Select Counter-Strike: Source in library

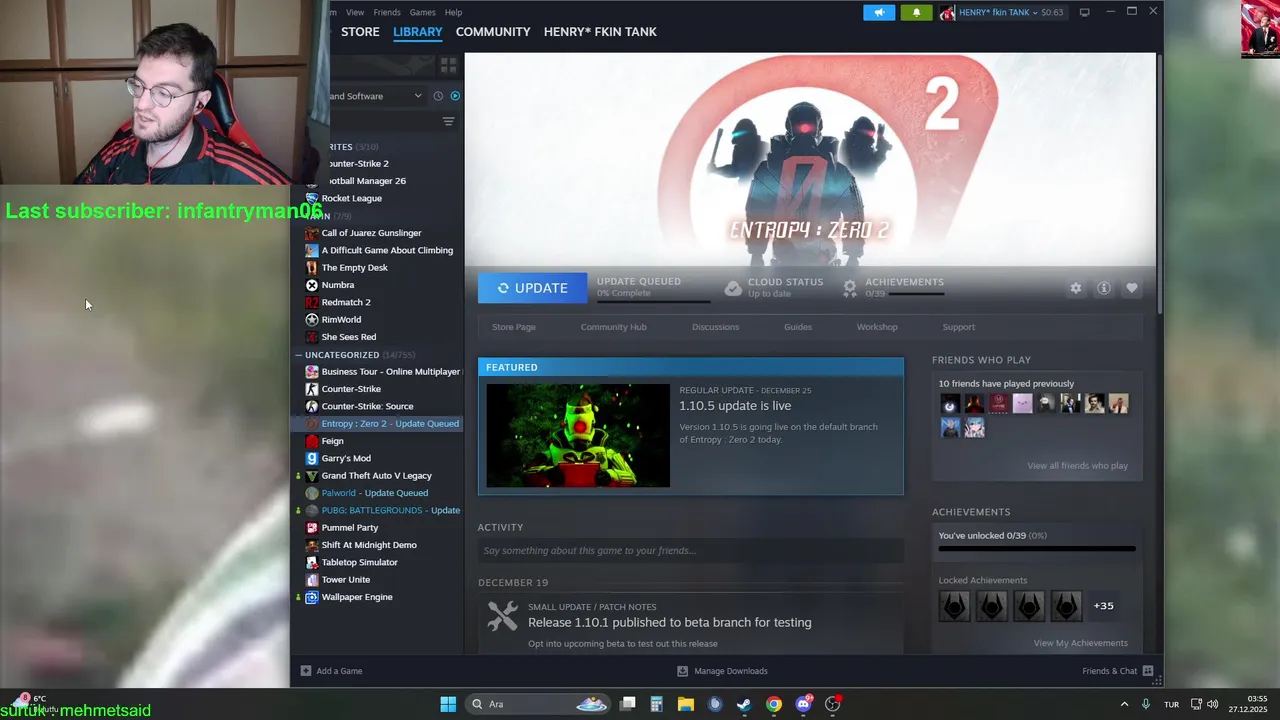click(x=367, y=406)
